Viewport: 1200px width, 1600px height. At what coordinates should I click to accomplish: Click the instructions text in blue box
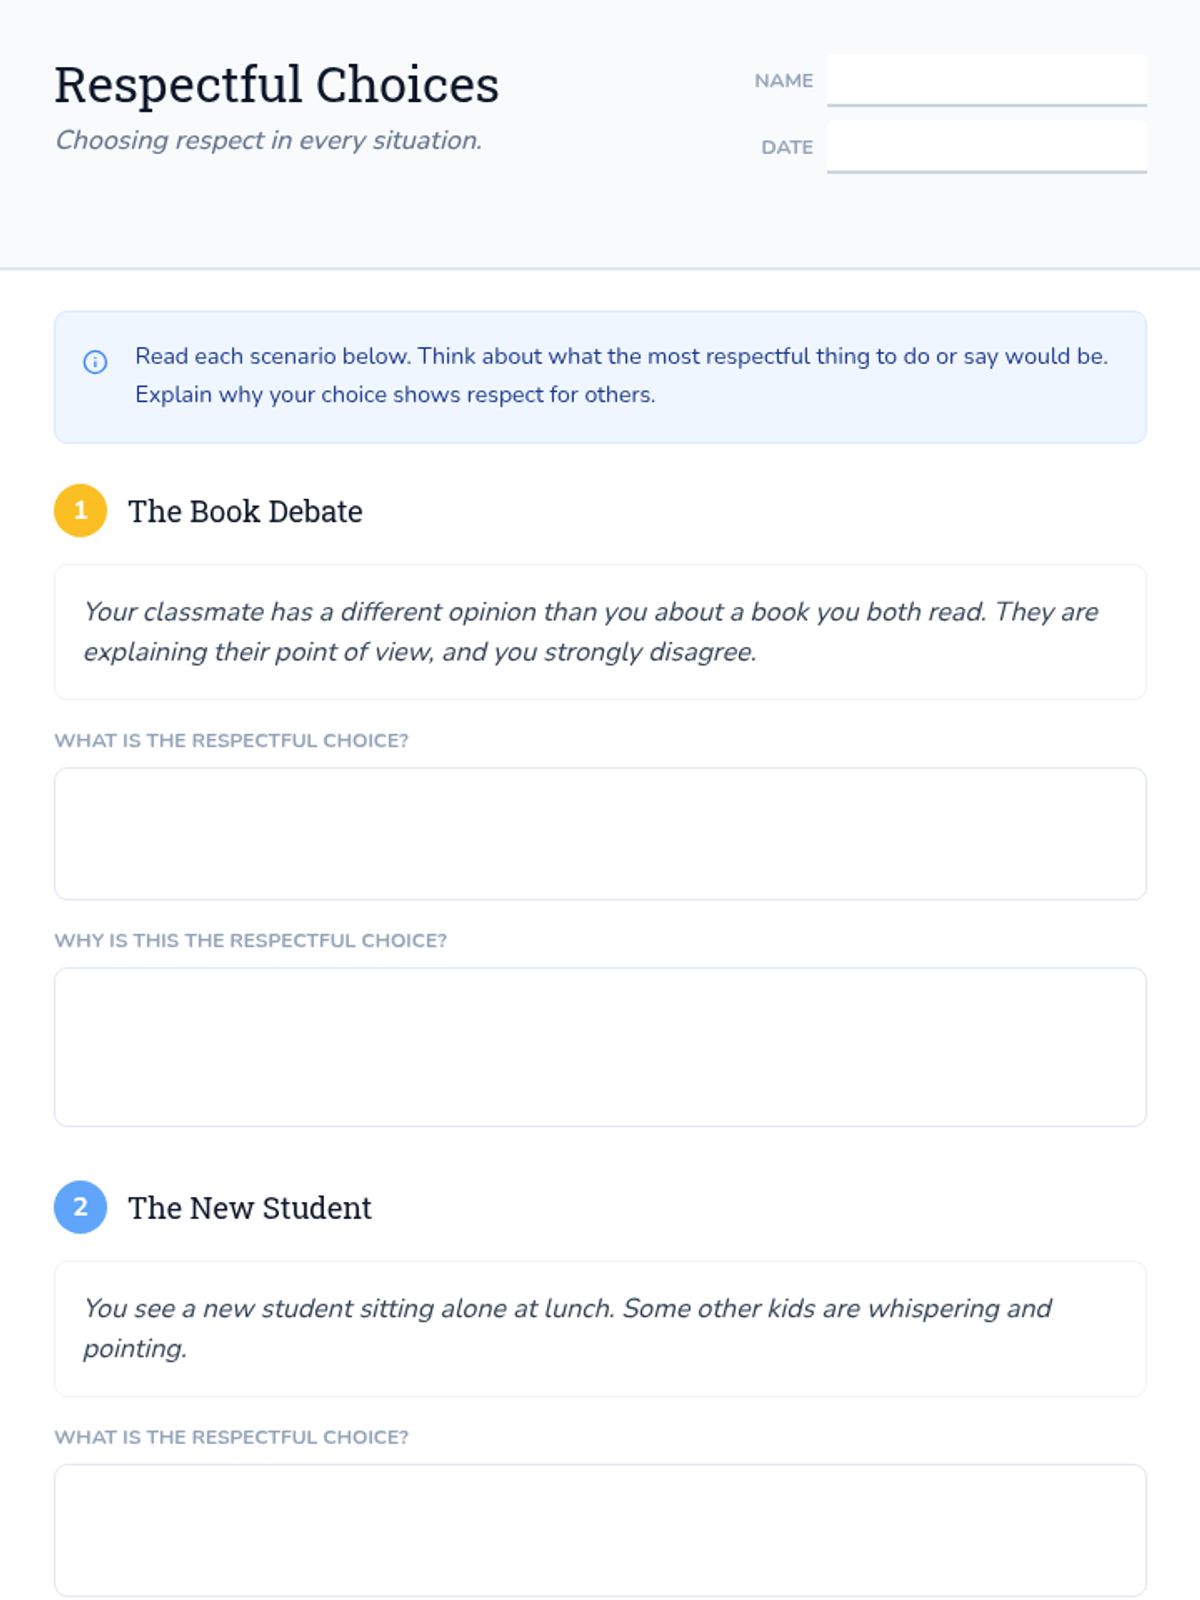tap(621, 376)
